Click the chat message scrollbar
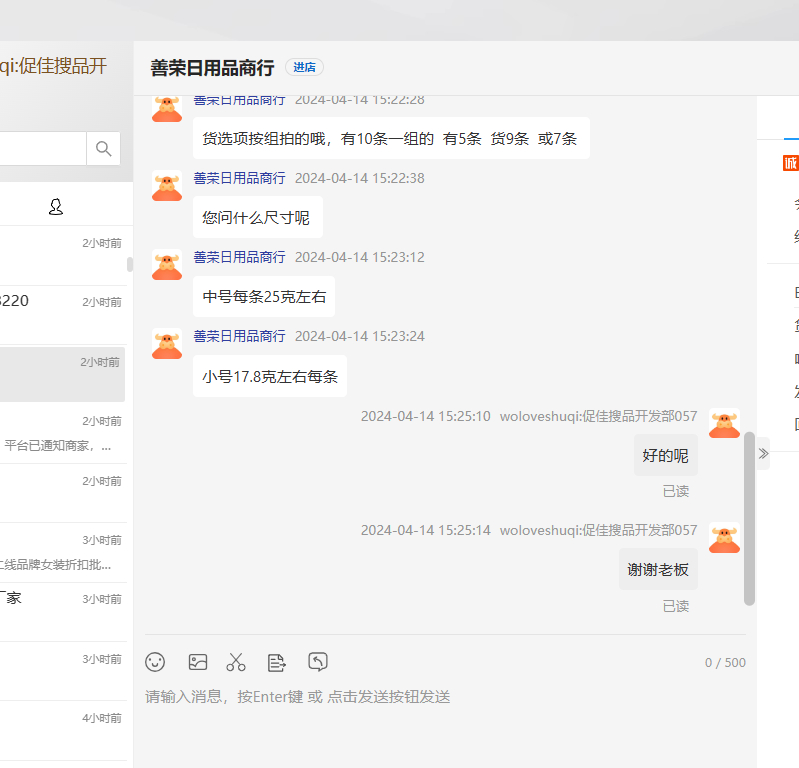799x768 pixels. pyautogui.click(x=750, y=518)
